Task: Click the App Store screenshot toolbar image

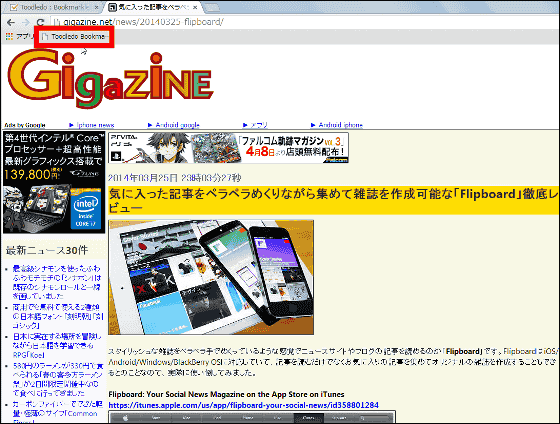Action: [252, 417]
